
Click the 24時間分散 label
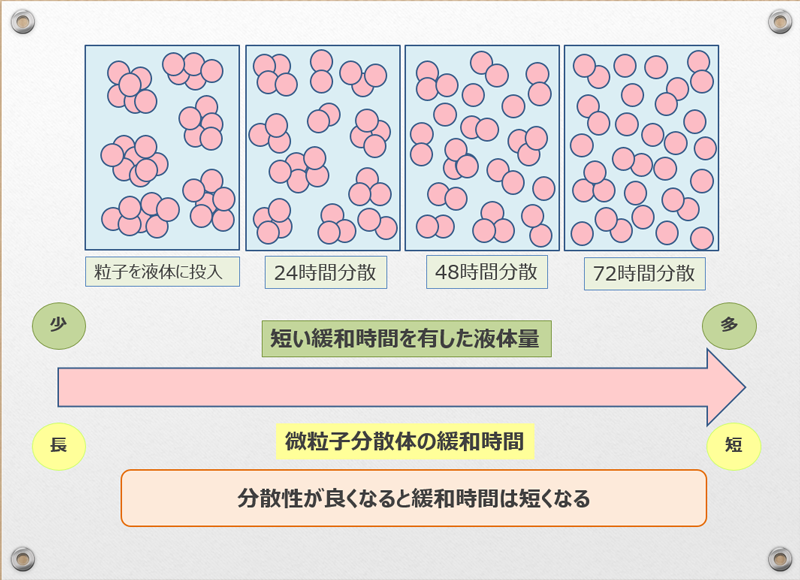point(324,272)
